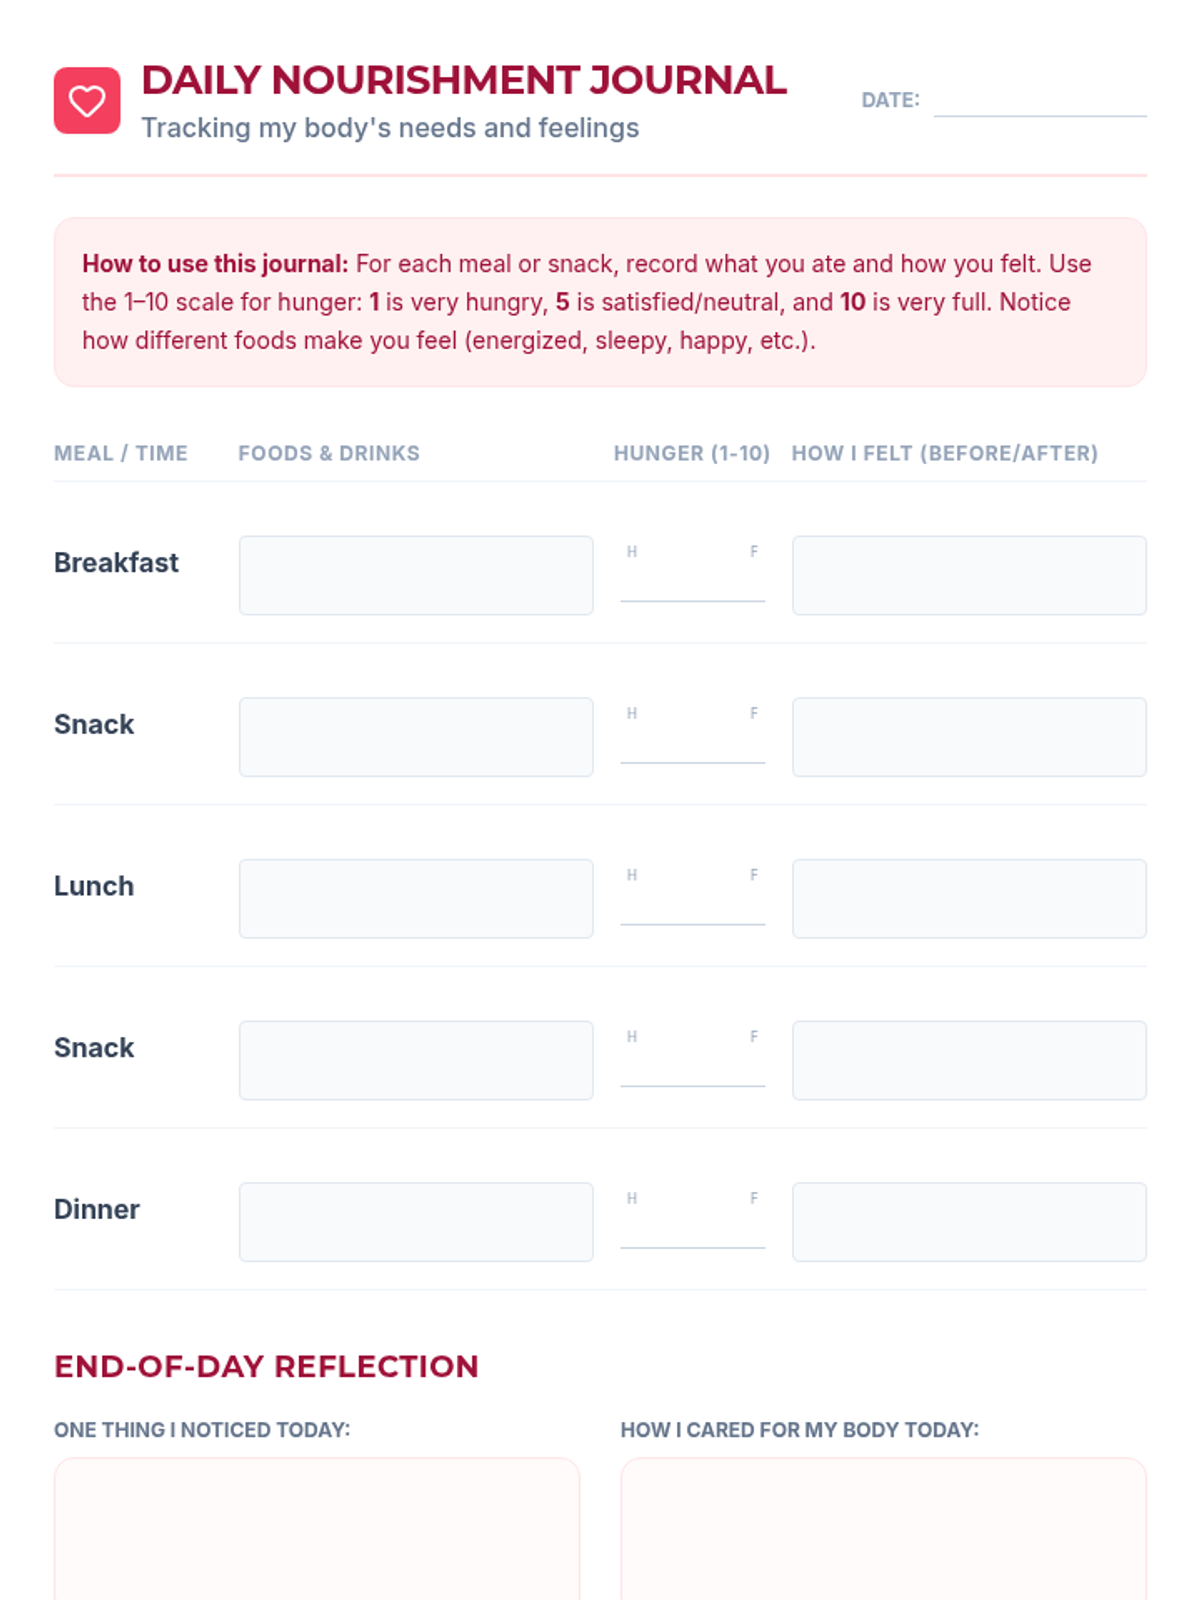
Task: Click One Thing I Noticed Today box
Action: click(316, 1528)
